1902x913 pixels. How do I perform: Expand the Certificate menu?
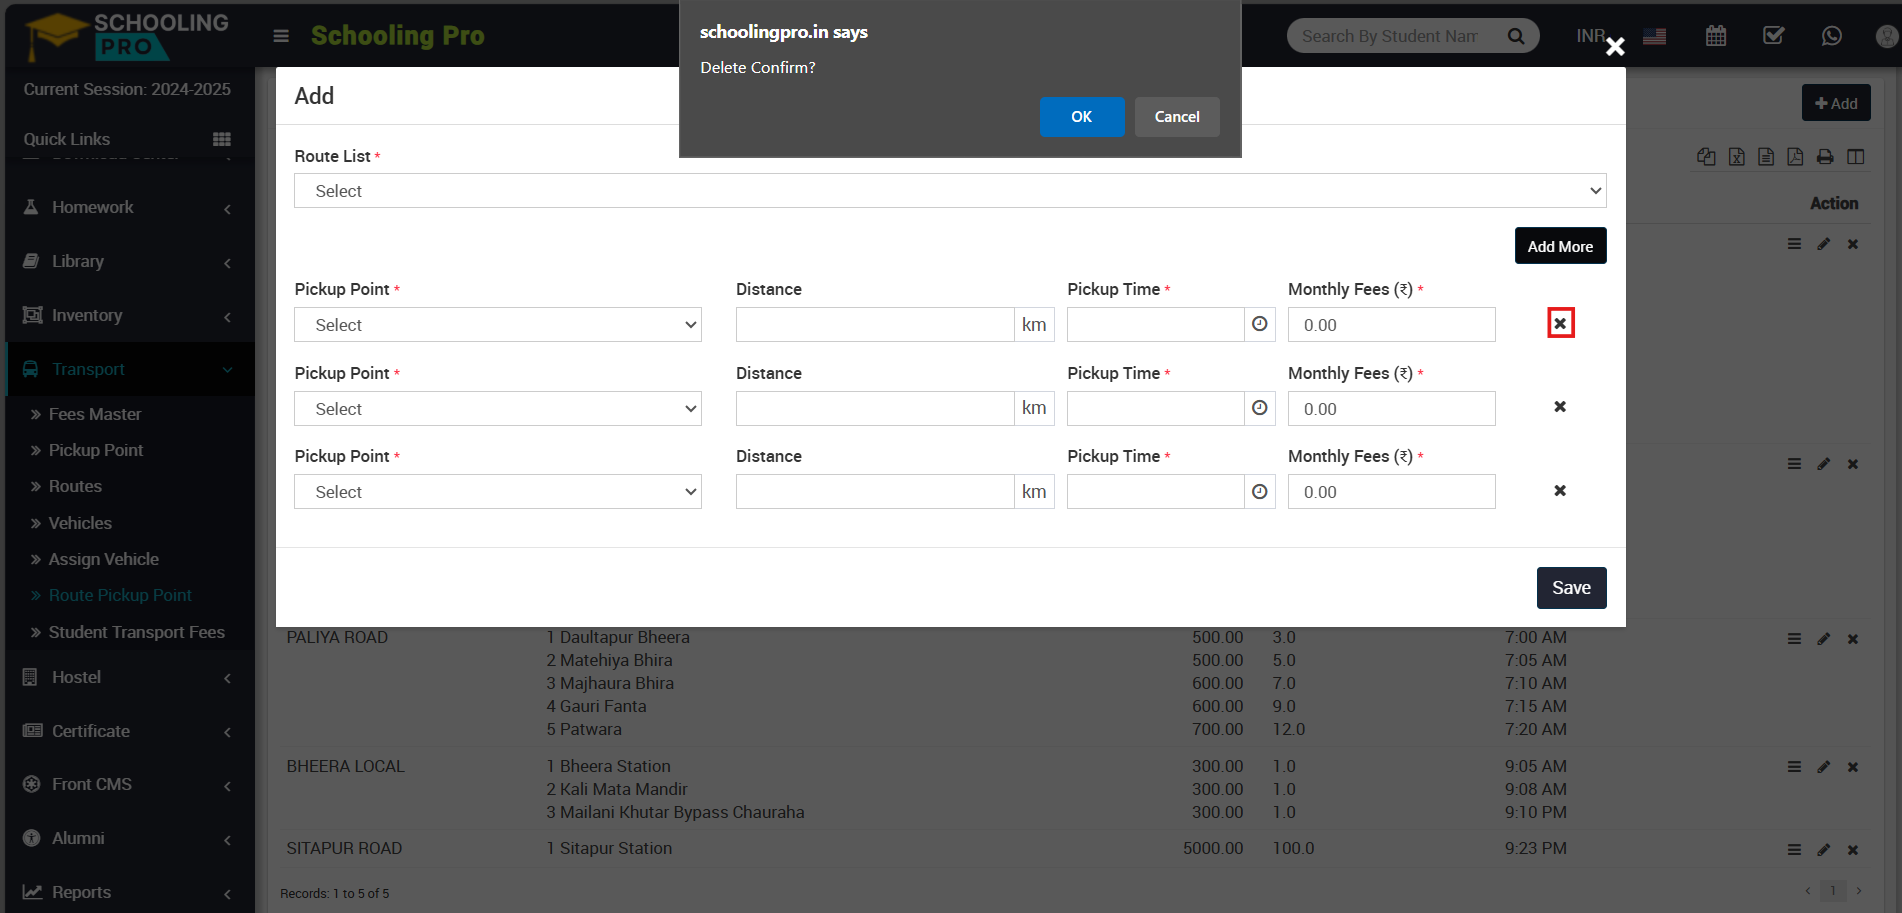click(127, 731)
